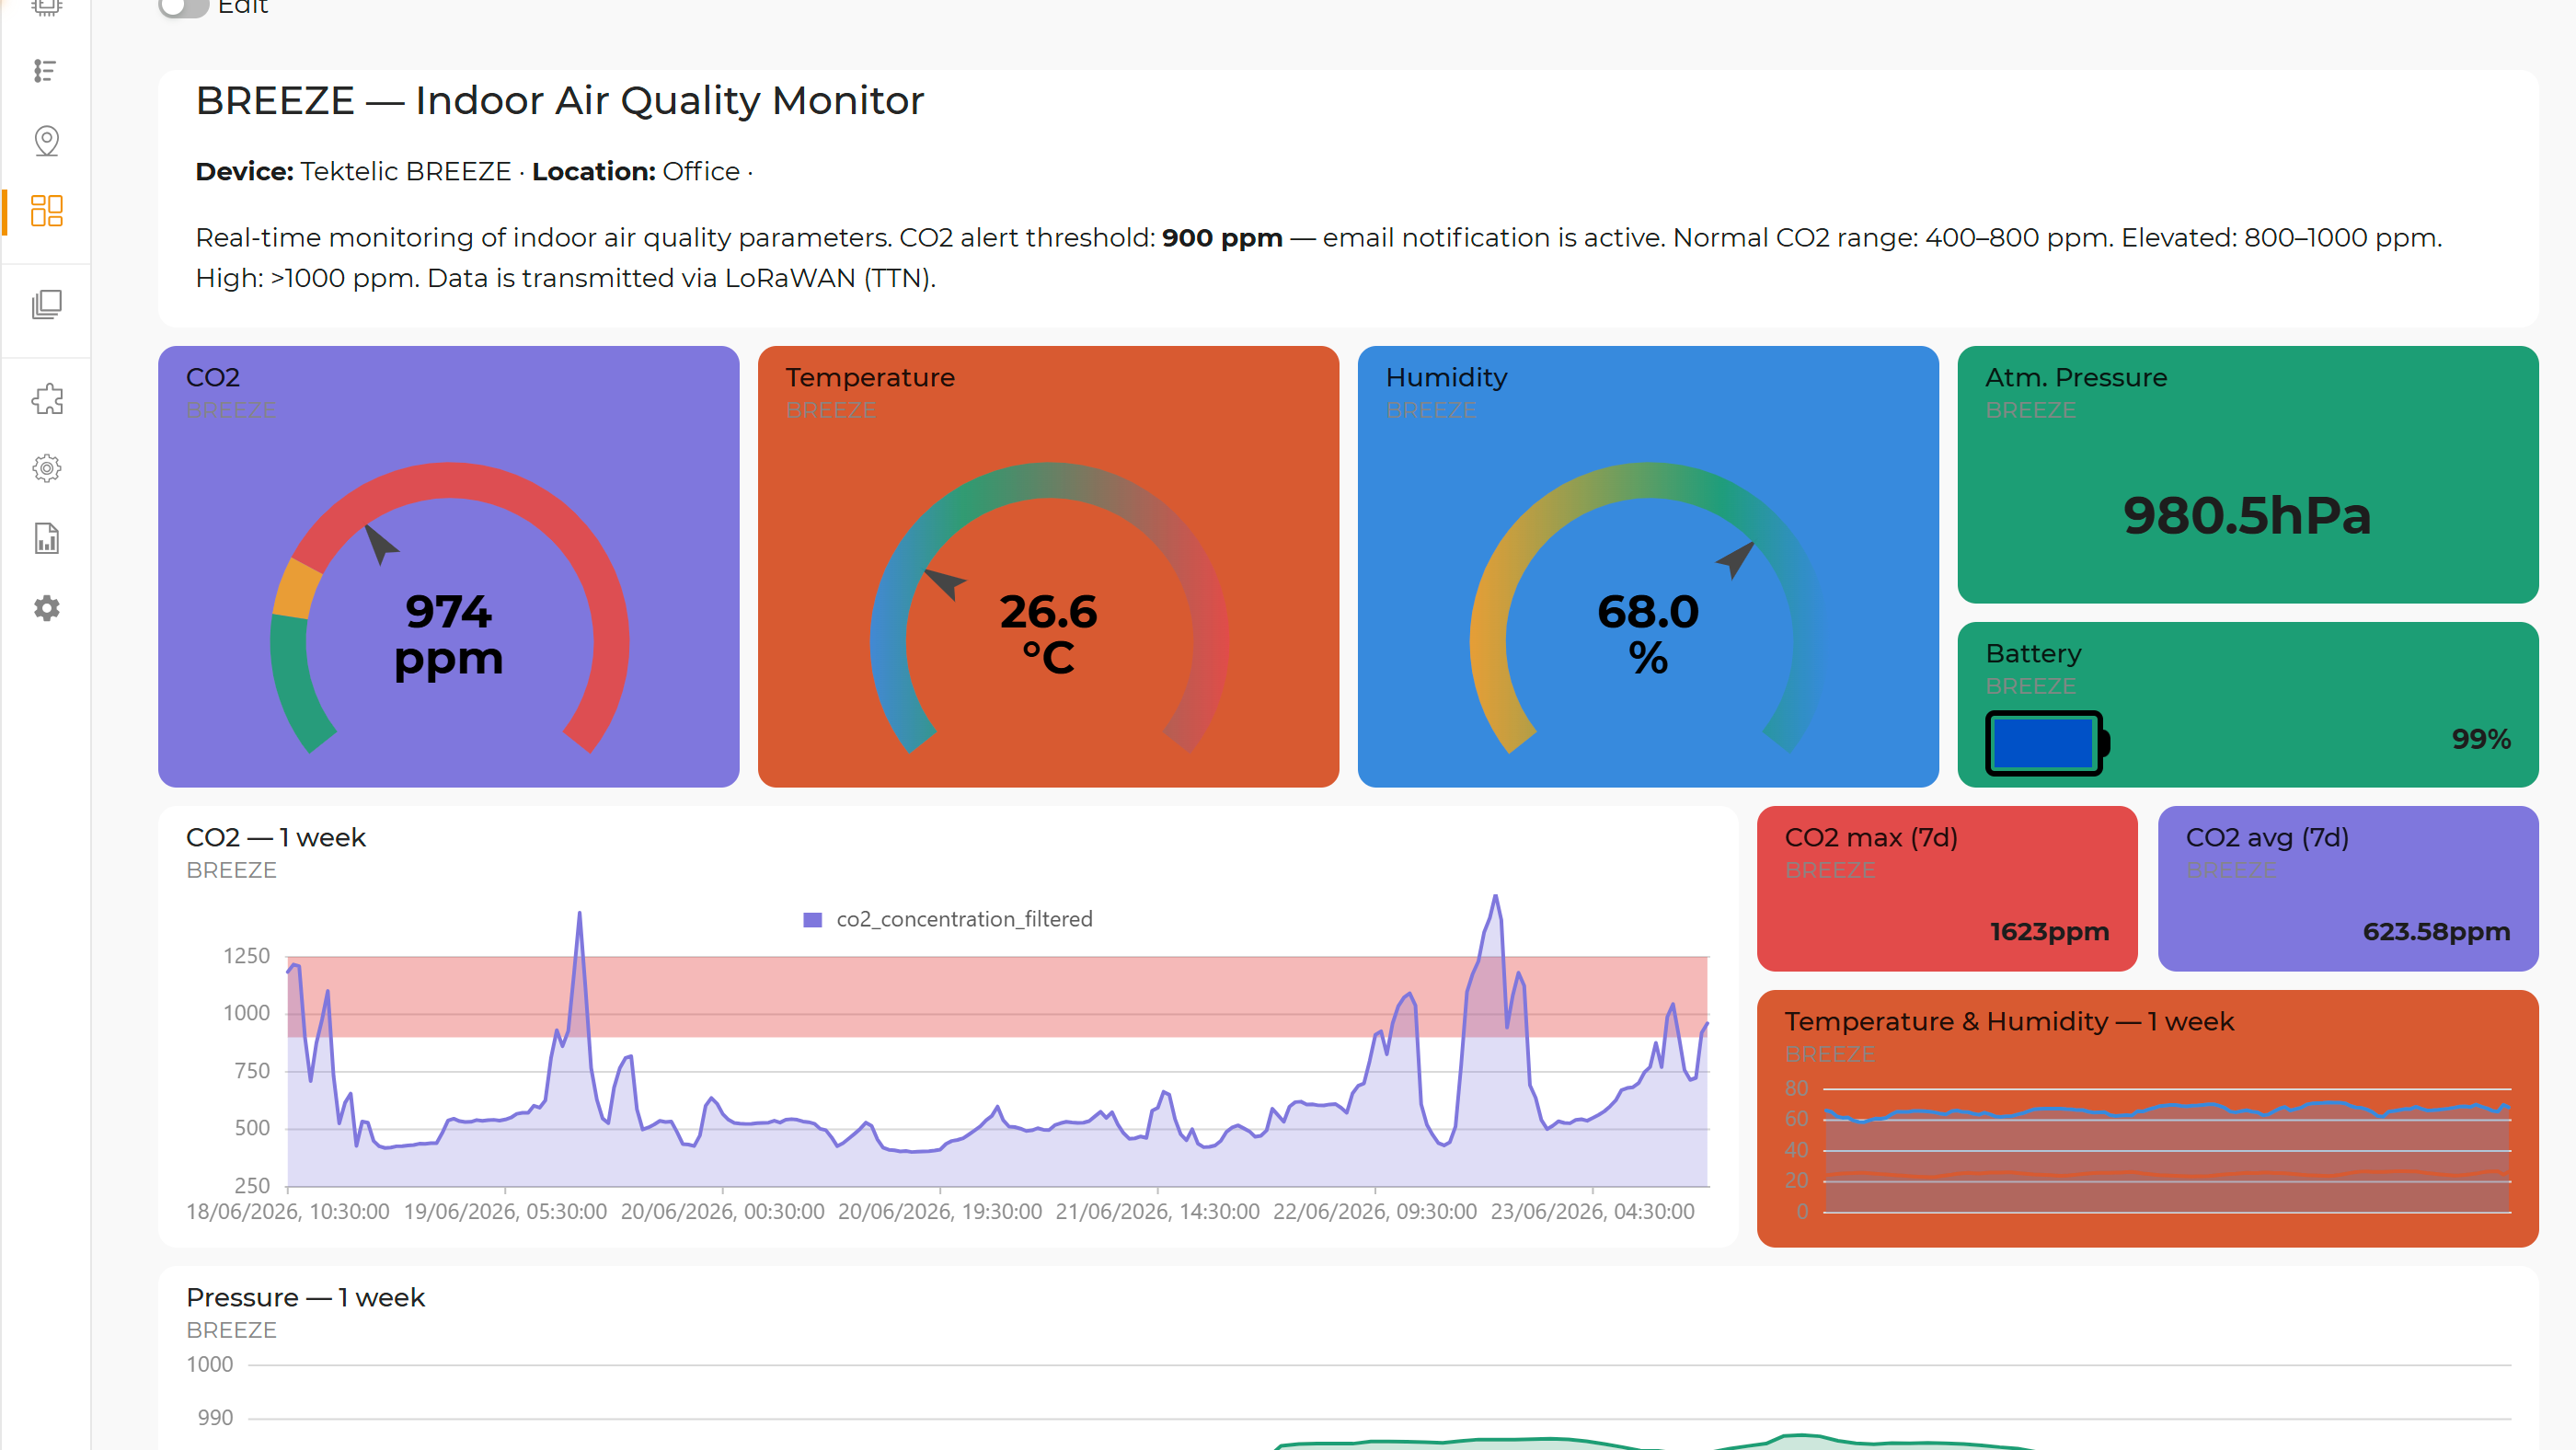Click the Pressure — 1 week title
2576x1450 pixels.
pos(305,1297)
